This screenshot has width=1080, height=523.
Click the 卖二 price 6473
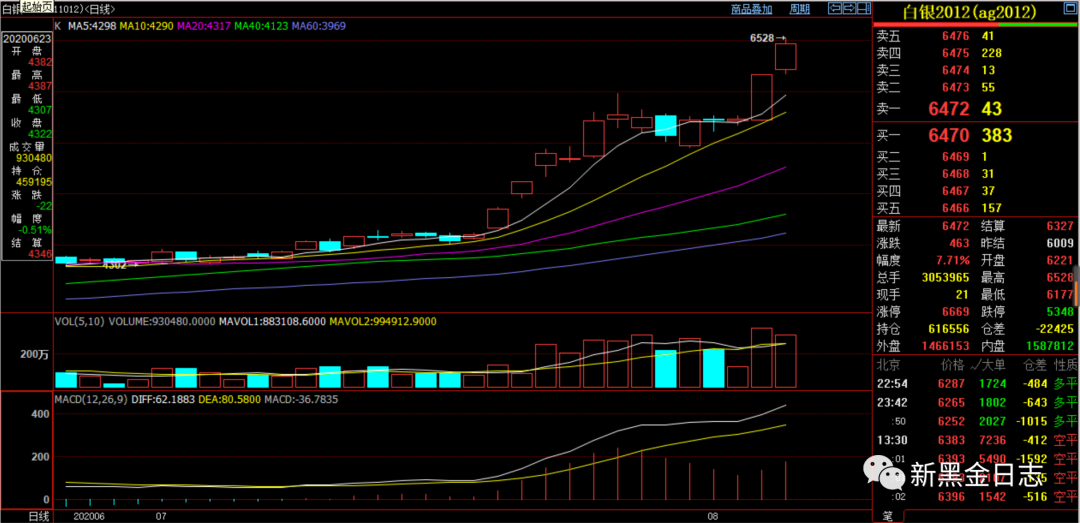pyautogui.click(x=957, y=88)
